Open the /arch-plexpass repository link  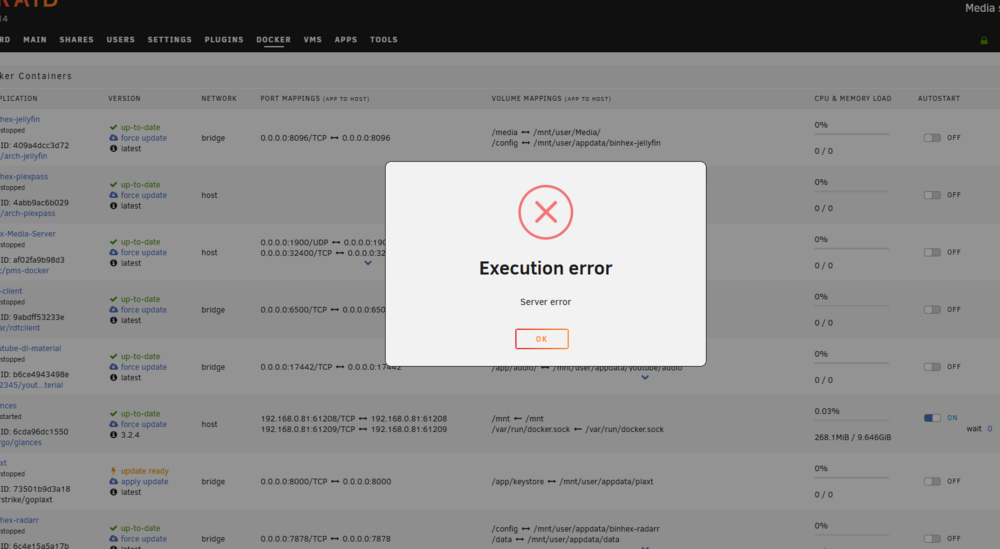click(27, 214)
